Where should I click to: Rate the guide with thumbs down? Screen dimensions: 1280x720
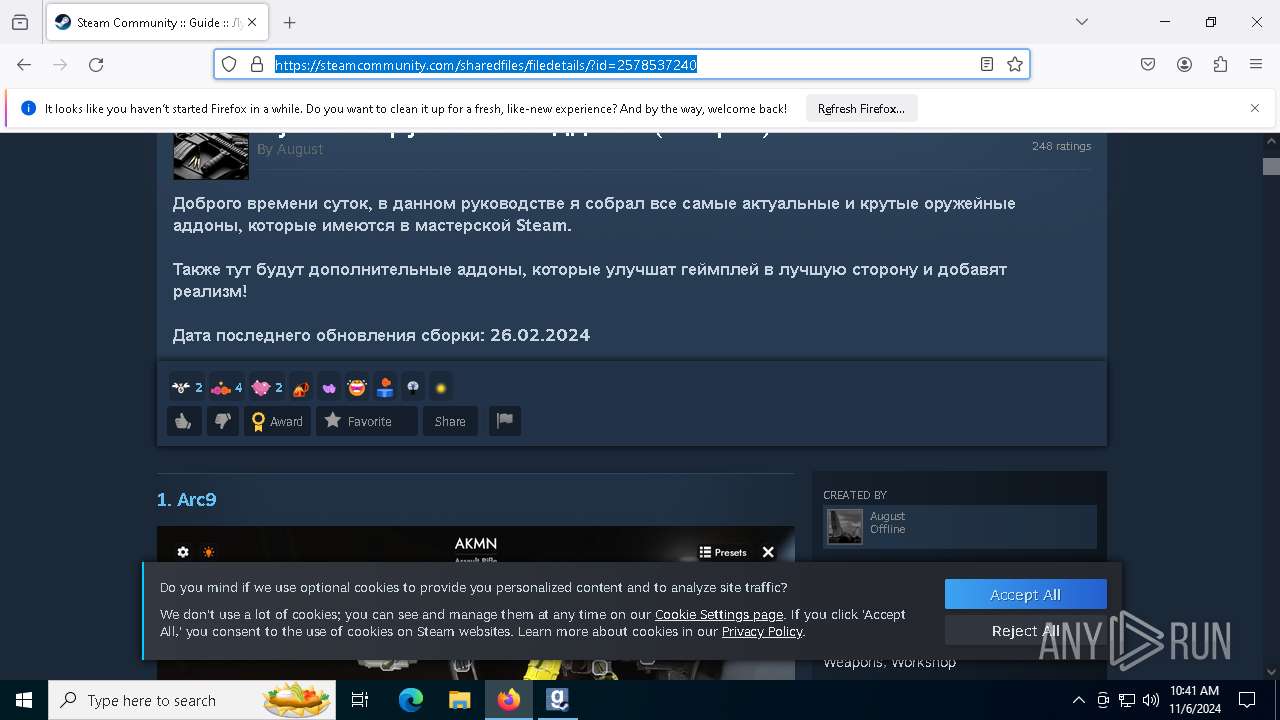click(x=222, y=421)
